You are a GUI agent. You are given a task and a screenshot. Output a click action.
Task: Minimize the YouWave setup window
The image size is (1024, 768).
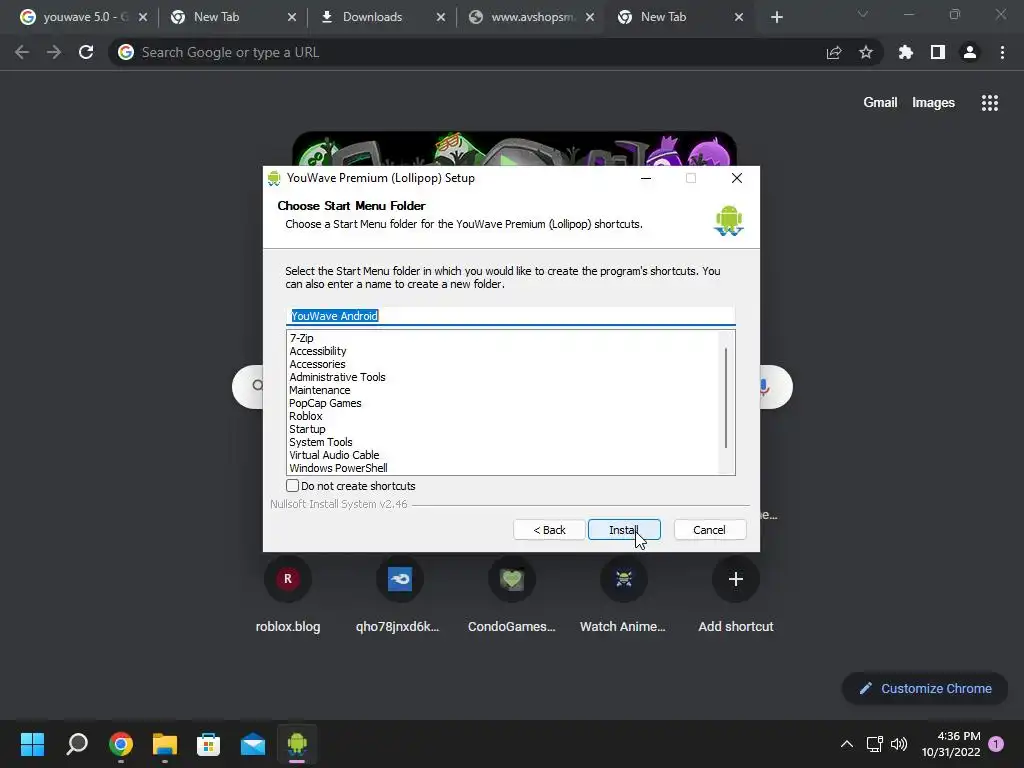pyautogui.click(x=646, y=178)
